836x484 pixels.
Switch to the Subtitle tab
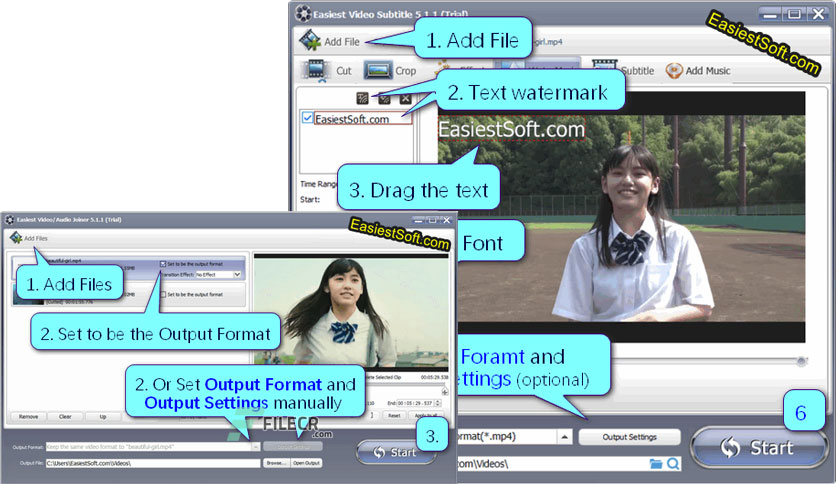click(624, 70)
